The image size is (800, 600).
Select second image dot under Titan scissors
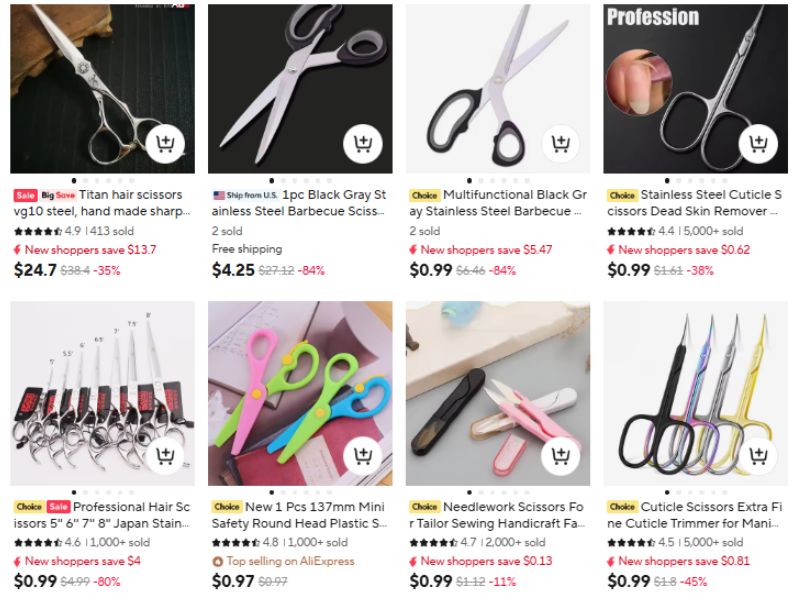click(86, 181)
